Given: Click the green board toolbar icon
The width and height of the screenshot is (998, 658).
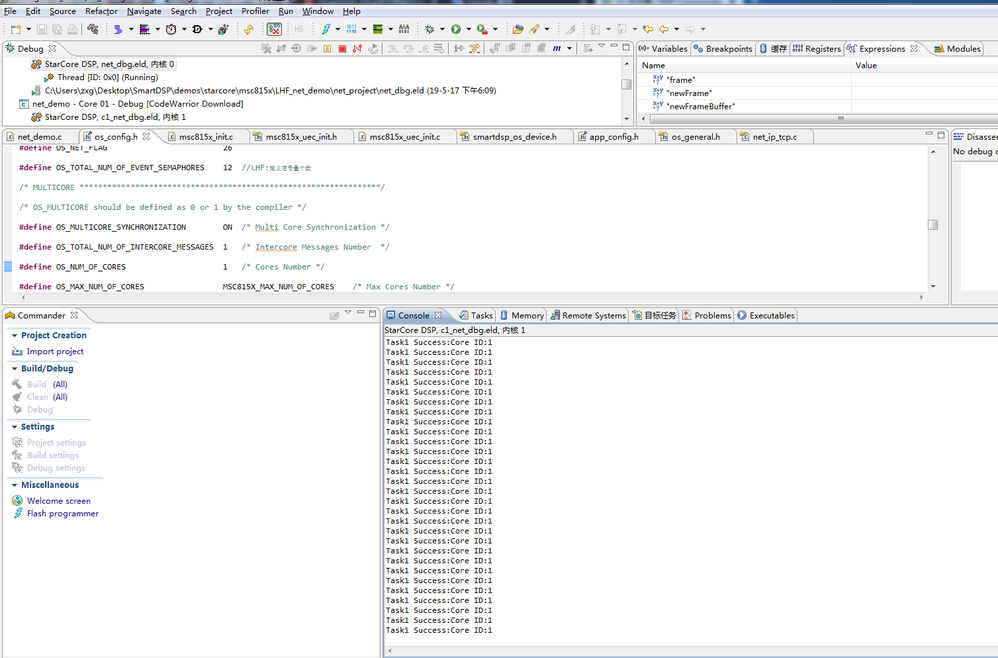Looking at the screenshot, I should click(x=377, y=29).
